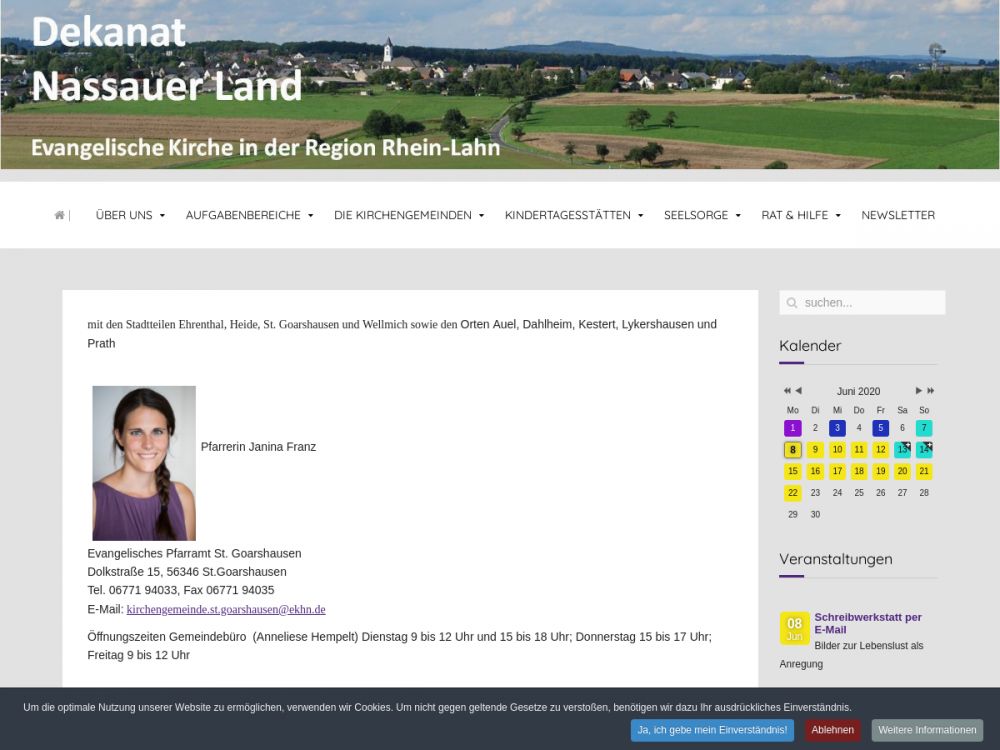Click 'Weitere Informationen' cookie button
Image resolution: width=1000 pixels, height=750 pixels.
[927, 730]
